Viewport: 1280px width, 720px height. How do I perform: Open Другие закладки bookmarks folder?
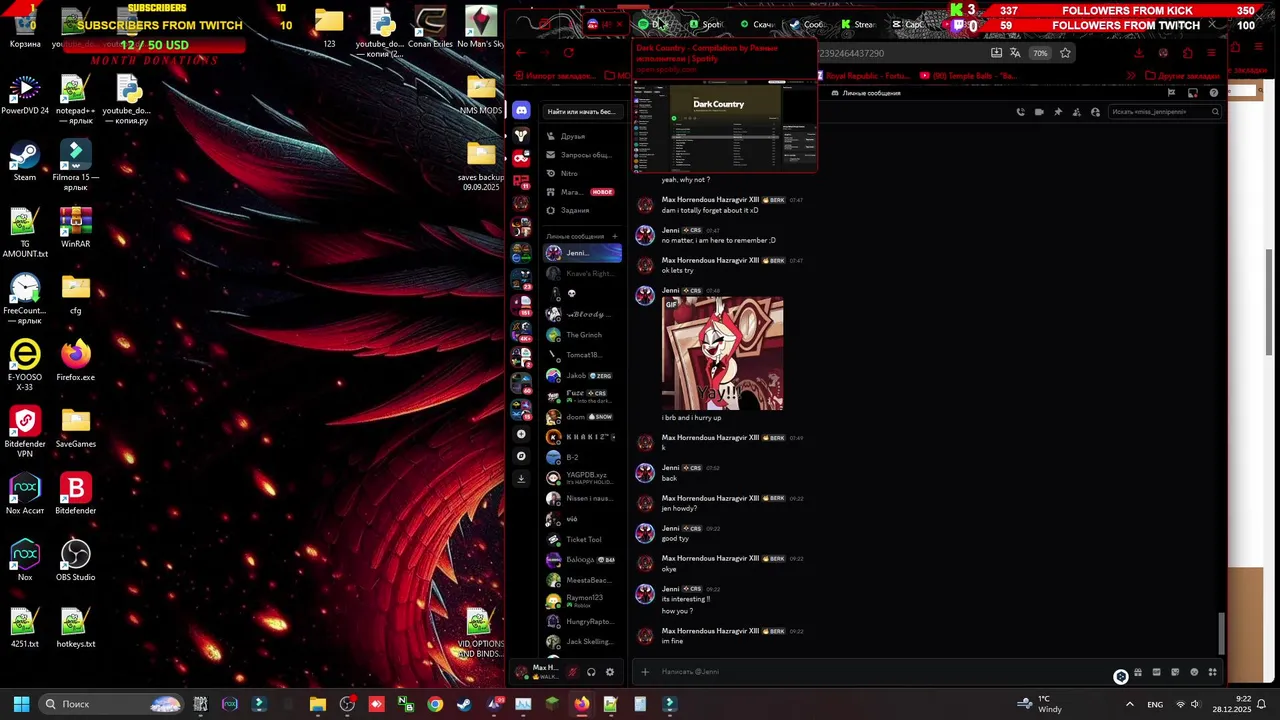tap(1183, 75)
